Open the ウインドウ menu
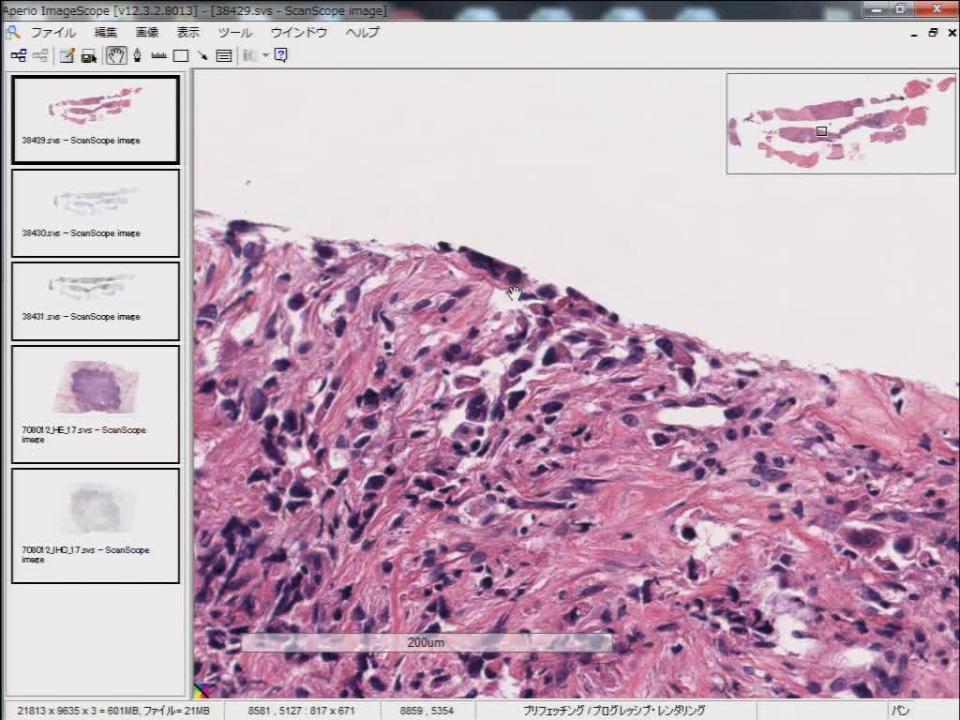 (298, 32)
